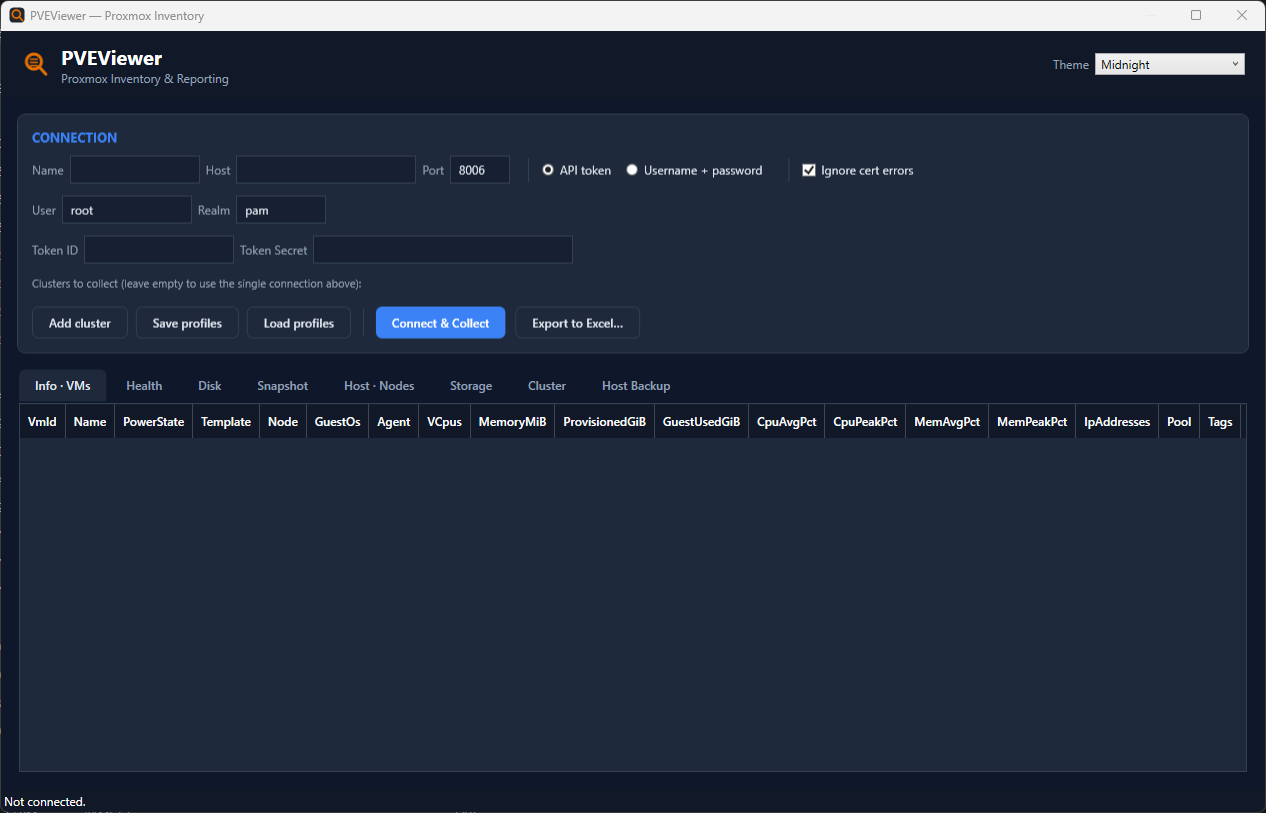
Task: Click the Load profiles button
Action: [299, 323]
